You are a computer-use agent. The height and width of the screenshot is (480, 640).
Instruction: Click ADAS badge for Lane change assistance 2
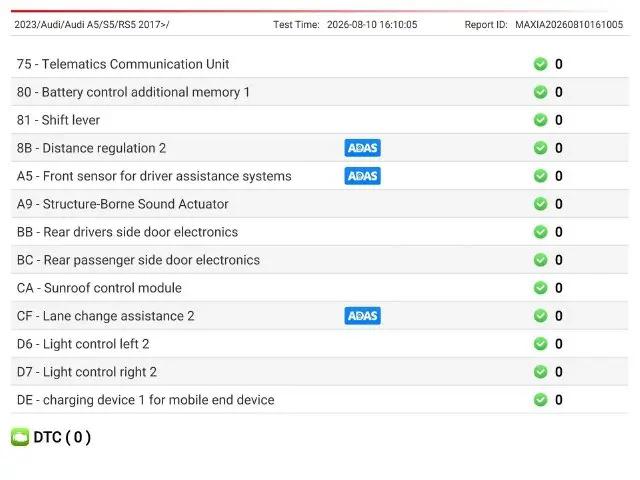(x=362, y=316)
